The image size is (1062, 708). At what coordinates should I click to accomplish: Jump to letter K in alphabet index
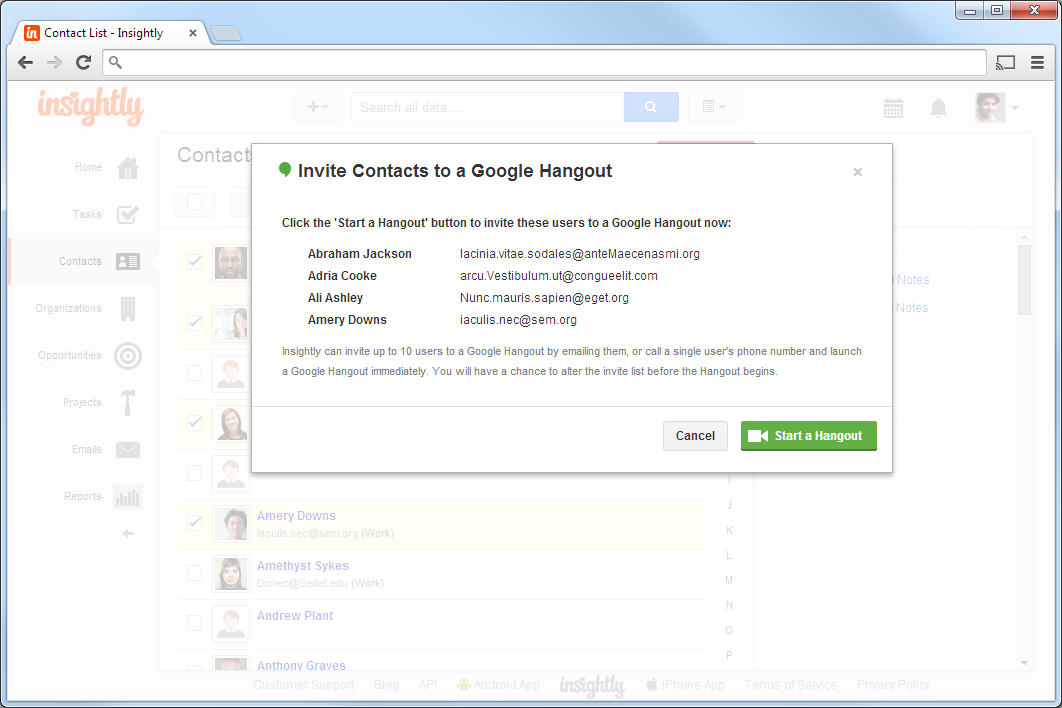pyautogui.click(x=729, y=530)
